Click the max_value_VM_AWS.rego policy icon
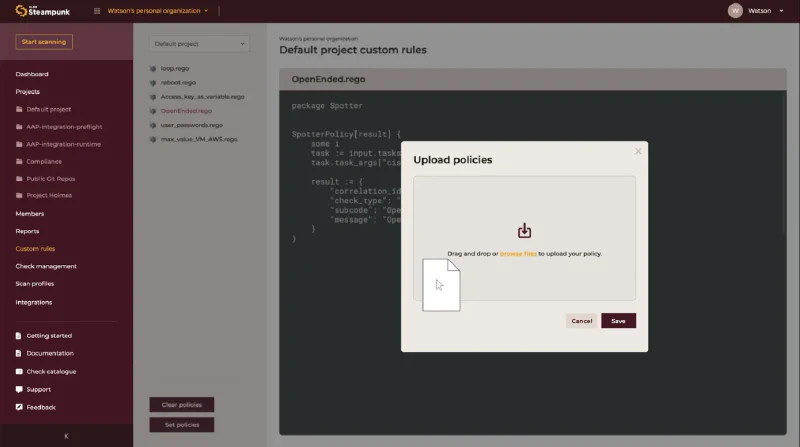Viewport: 800px width, 447px height. [153, 139]
